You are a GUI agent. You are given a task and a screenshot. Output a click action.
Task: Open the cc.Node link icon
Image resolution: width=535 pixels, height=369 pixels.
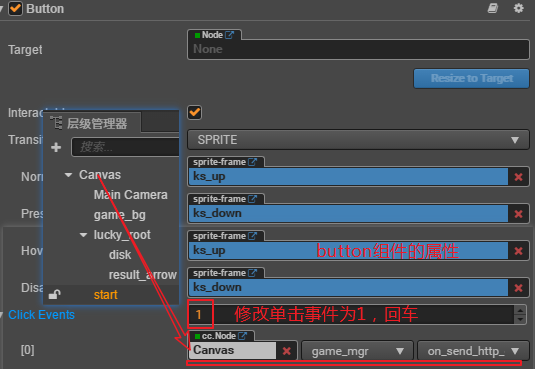(x=243, y=336)
